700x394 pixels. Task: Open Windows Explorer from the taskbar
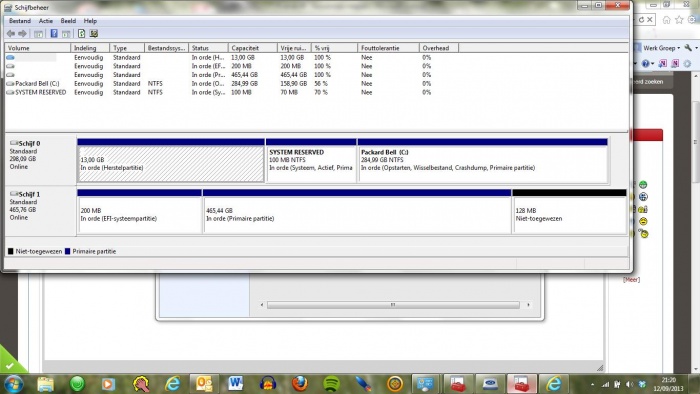tap(46, 384)
